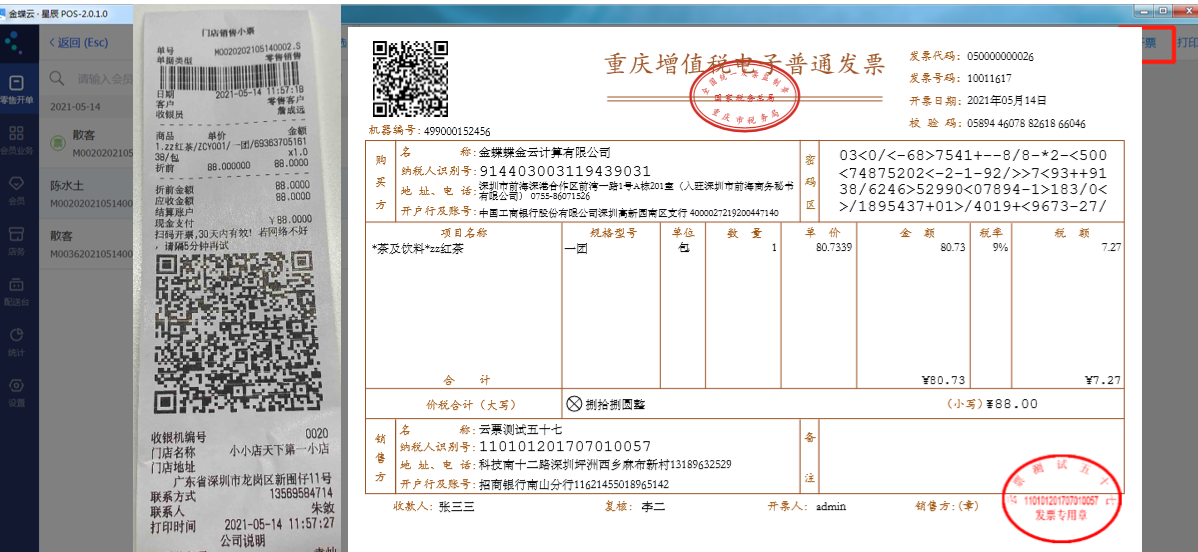Select the 陈水土 order row
The width and height of the screenshot is (1198, 552).
coord(86,194)
